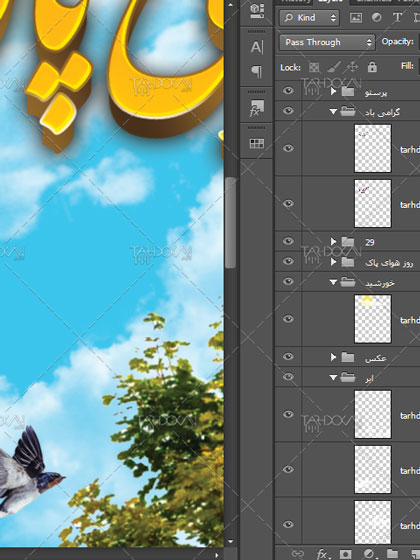Open the Character panel icon
The image size is (420, 560).
(257, 47)
